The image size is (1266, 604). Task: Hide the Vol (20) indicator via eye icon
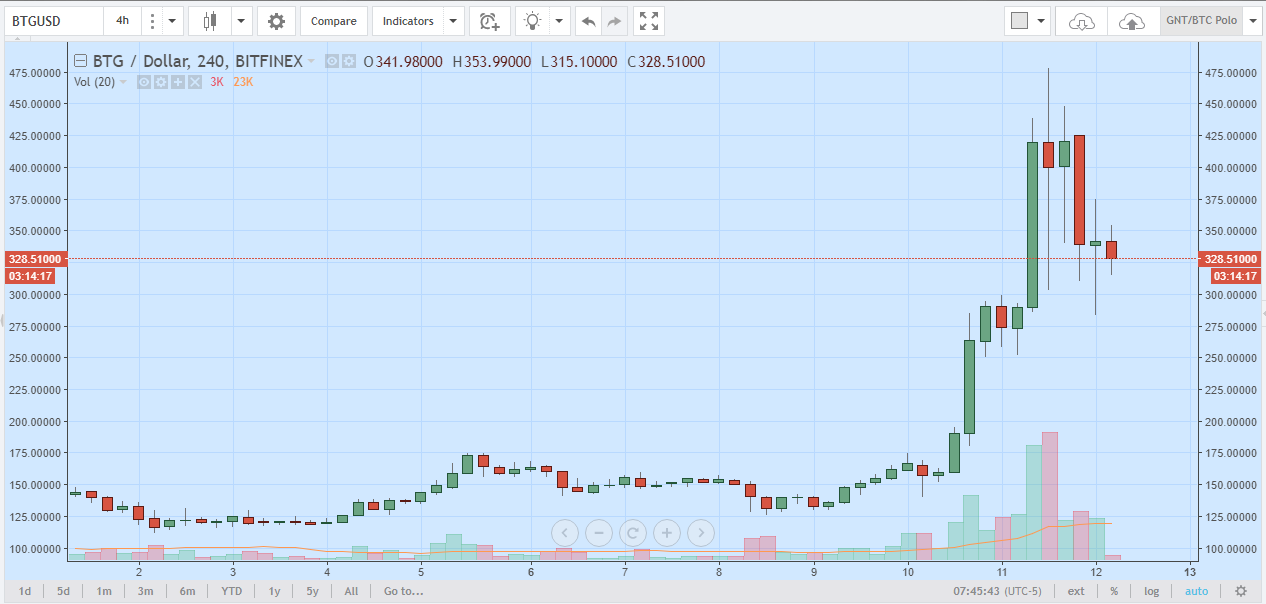pos(144,82)
